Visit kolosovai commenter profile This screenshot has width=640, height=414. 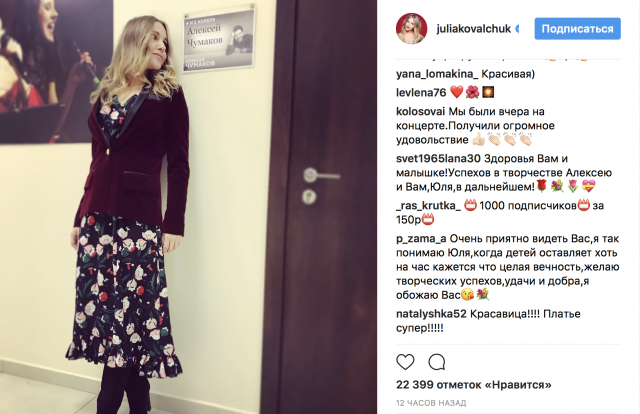click(x=420, y=111)
